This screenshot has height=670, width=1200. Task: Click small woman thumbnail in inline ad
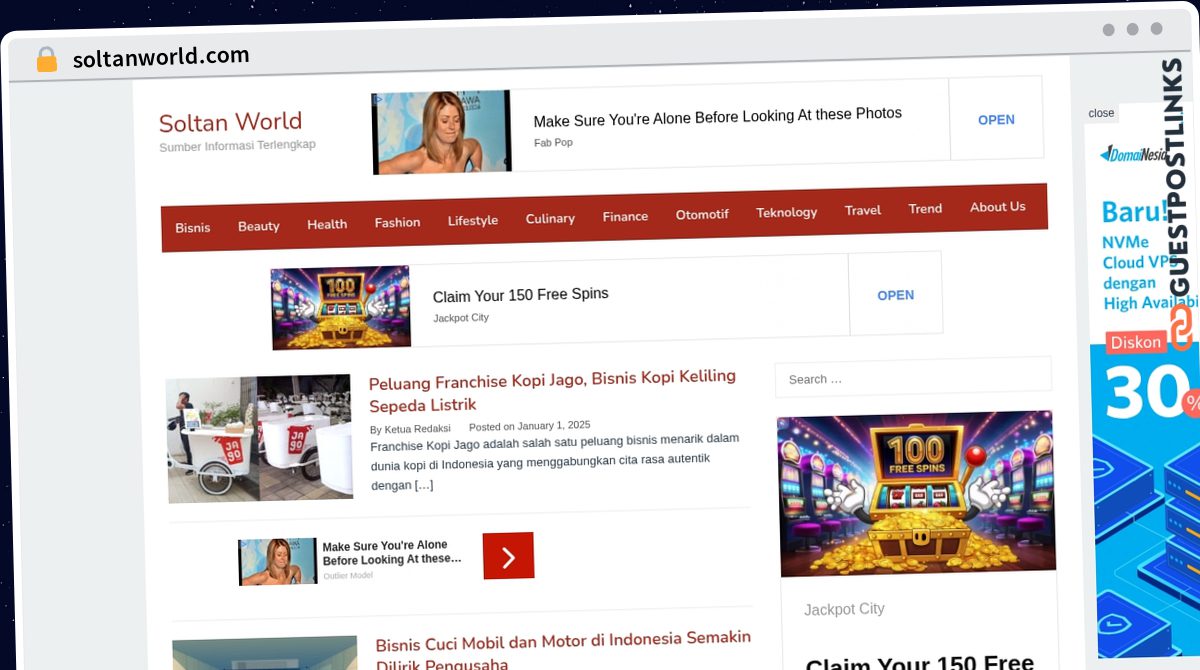coord(277,561)
